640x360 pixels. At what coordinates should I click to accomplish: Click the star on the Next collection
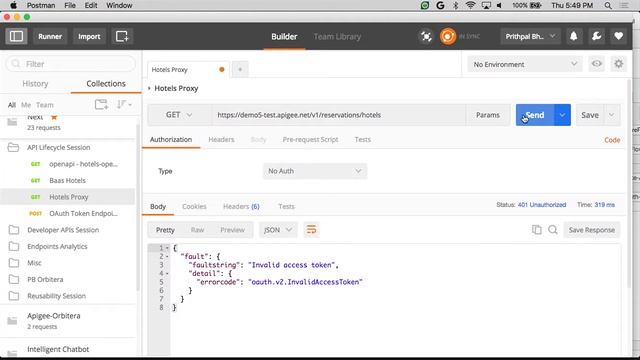click(x=54, y=118)
